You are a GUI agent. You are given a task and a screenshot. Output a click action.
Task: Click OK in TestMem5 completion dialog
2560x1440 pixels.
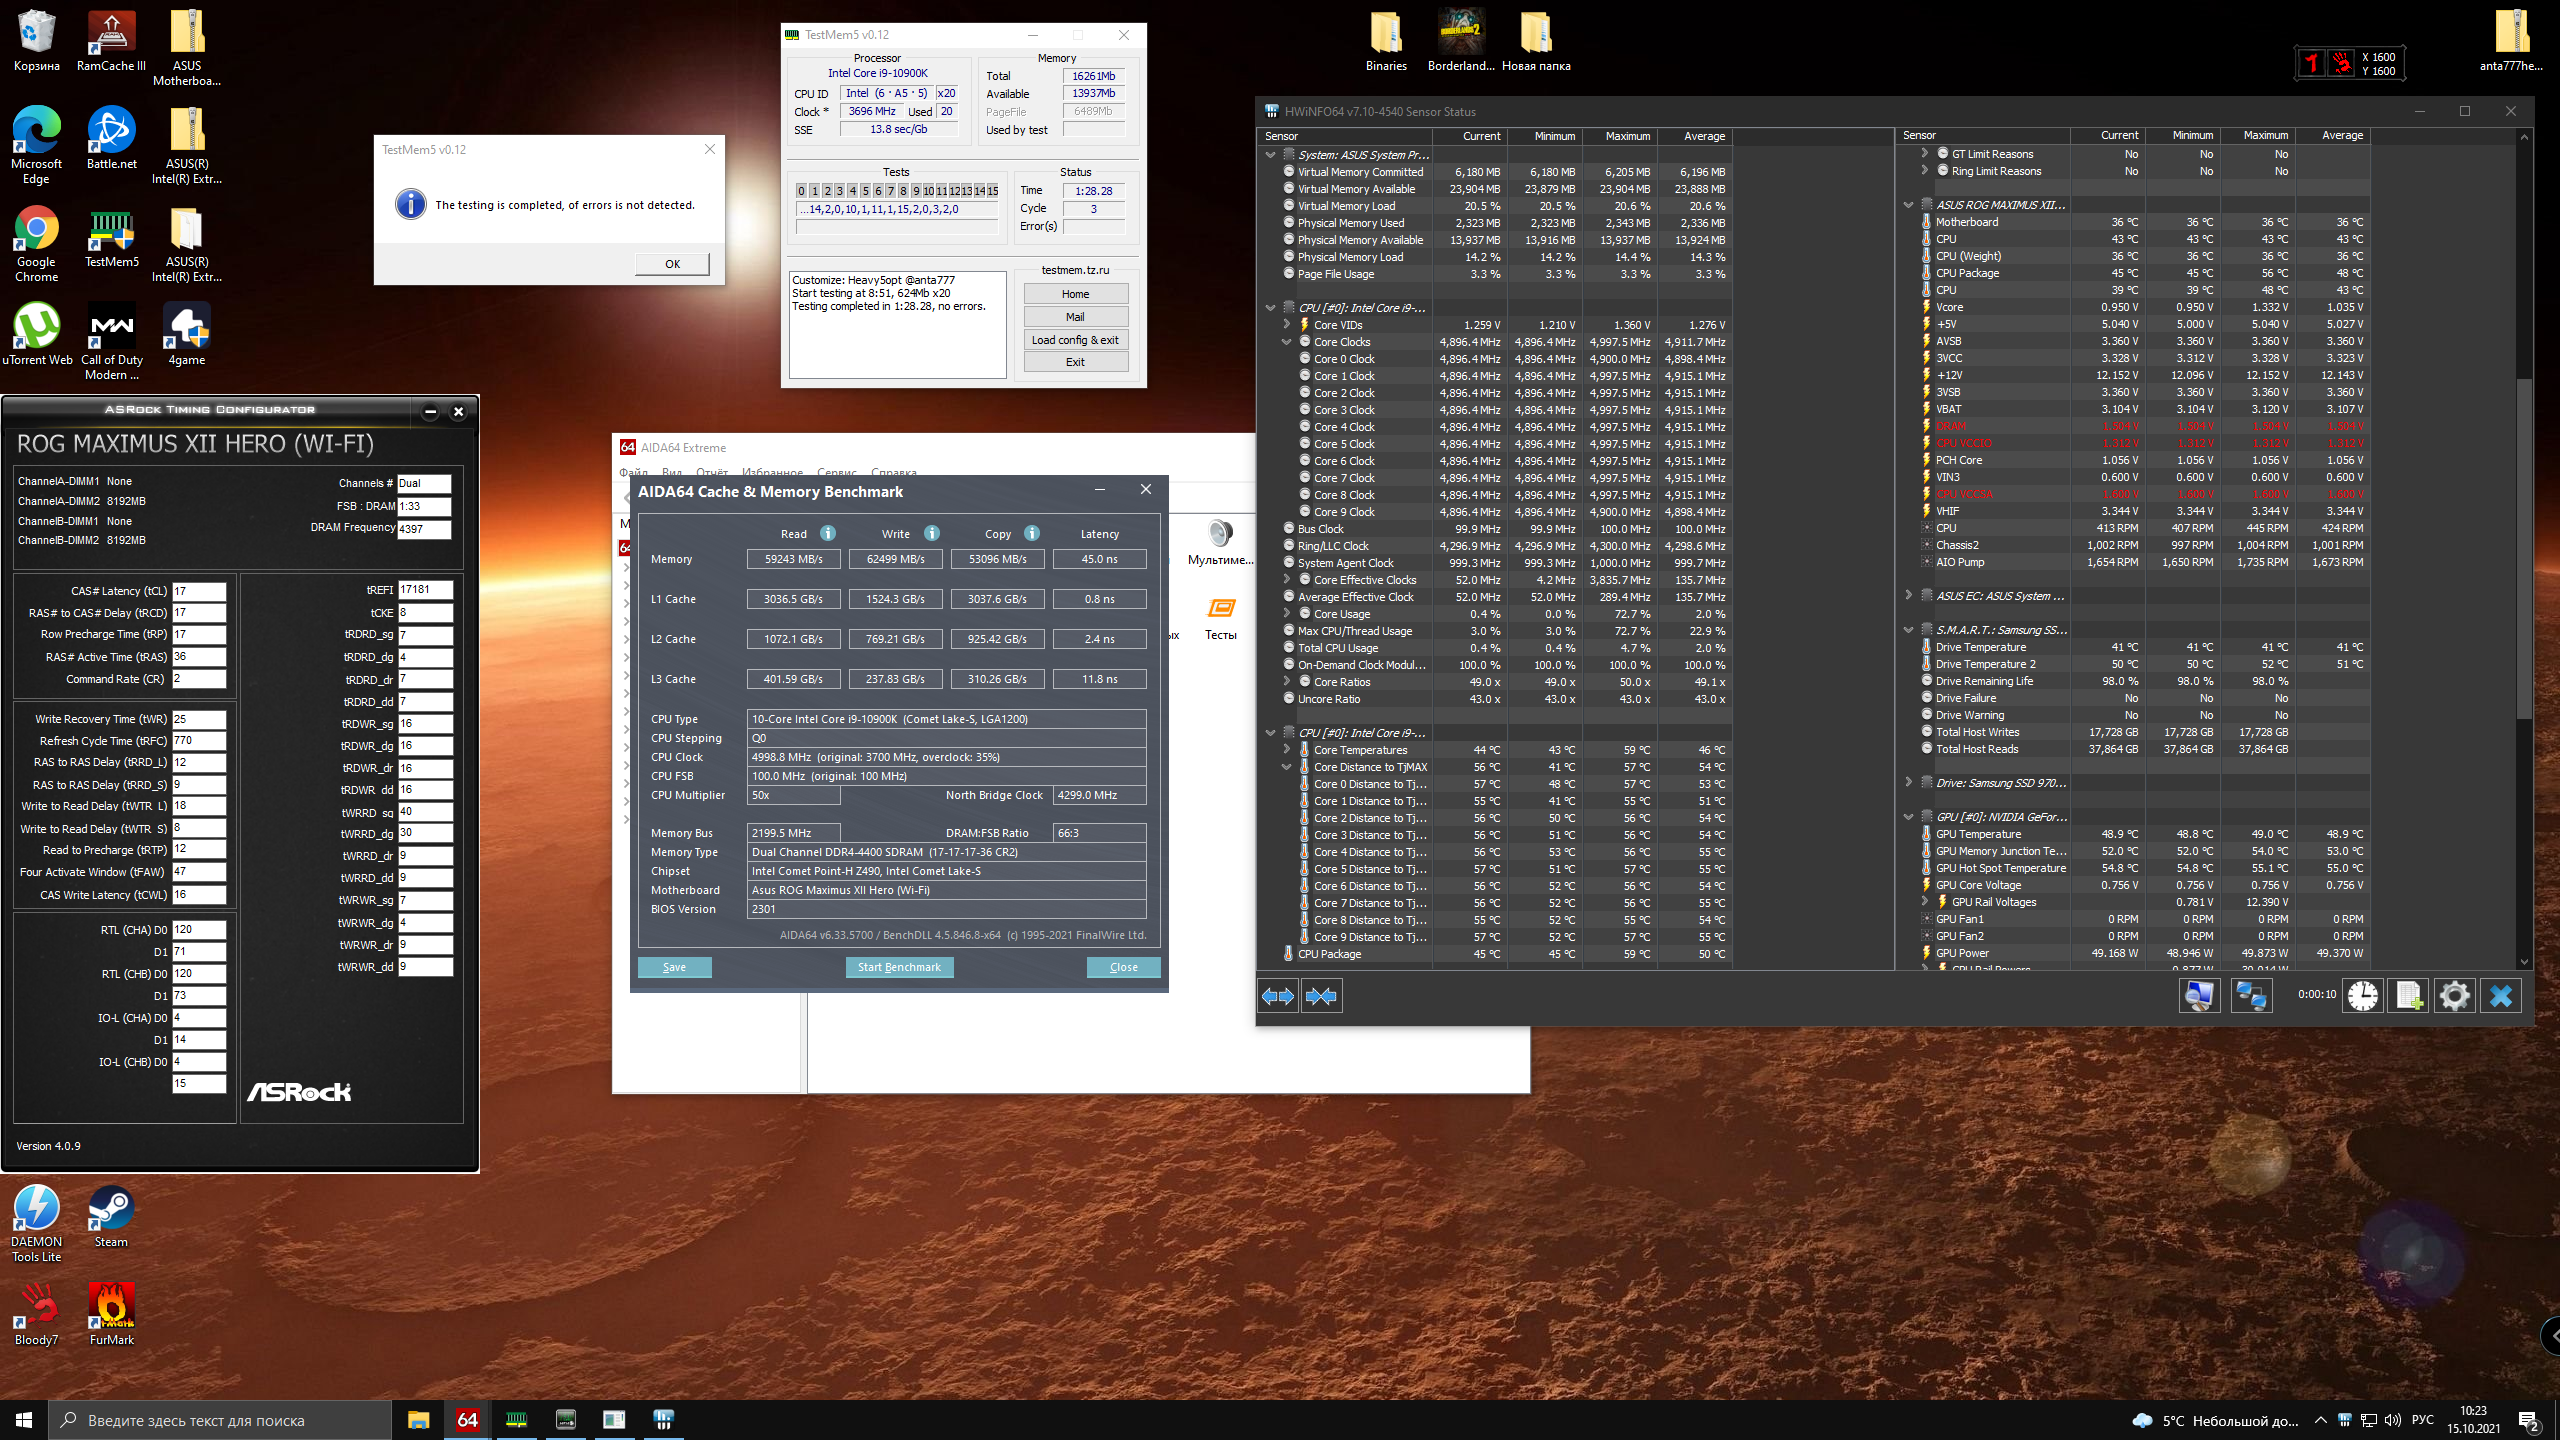pyautogui.click(x=672, y=264)
